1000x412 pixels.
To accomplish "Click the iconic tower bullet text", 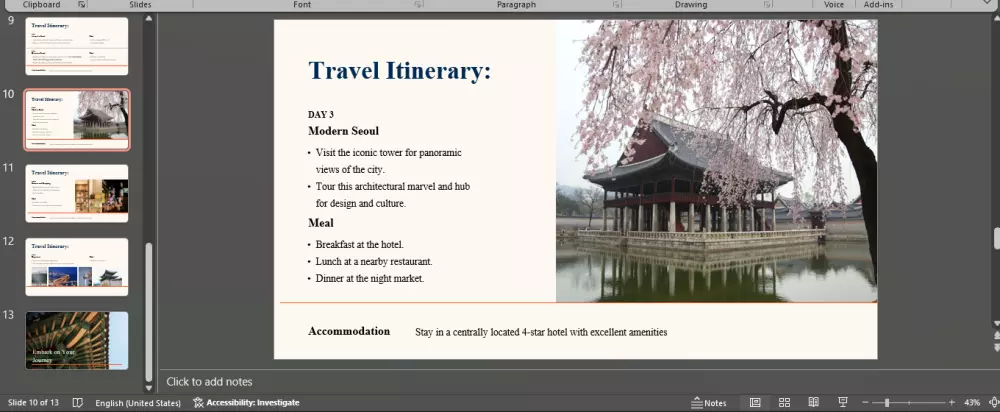I will pos(388,161).
